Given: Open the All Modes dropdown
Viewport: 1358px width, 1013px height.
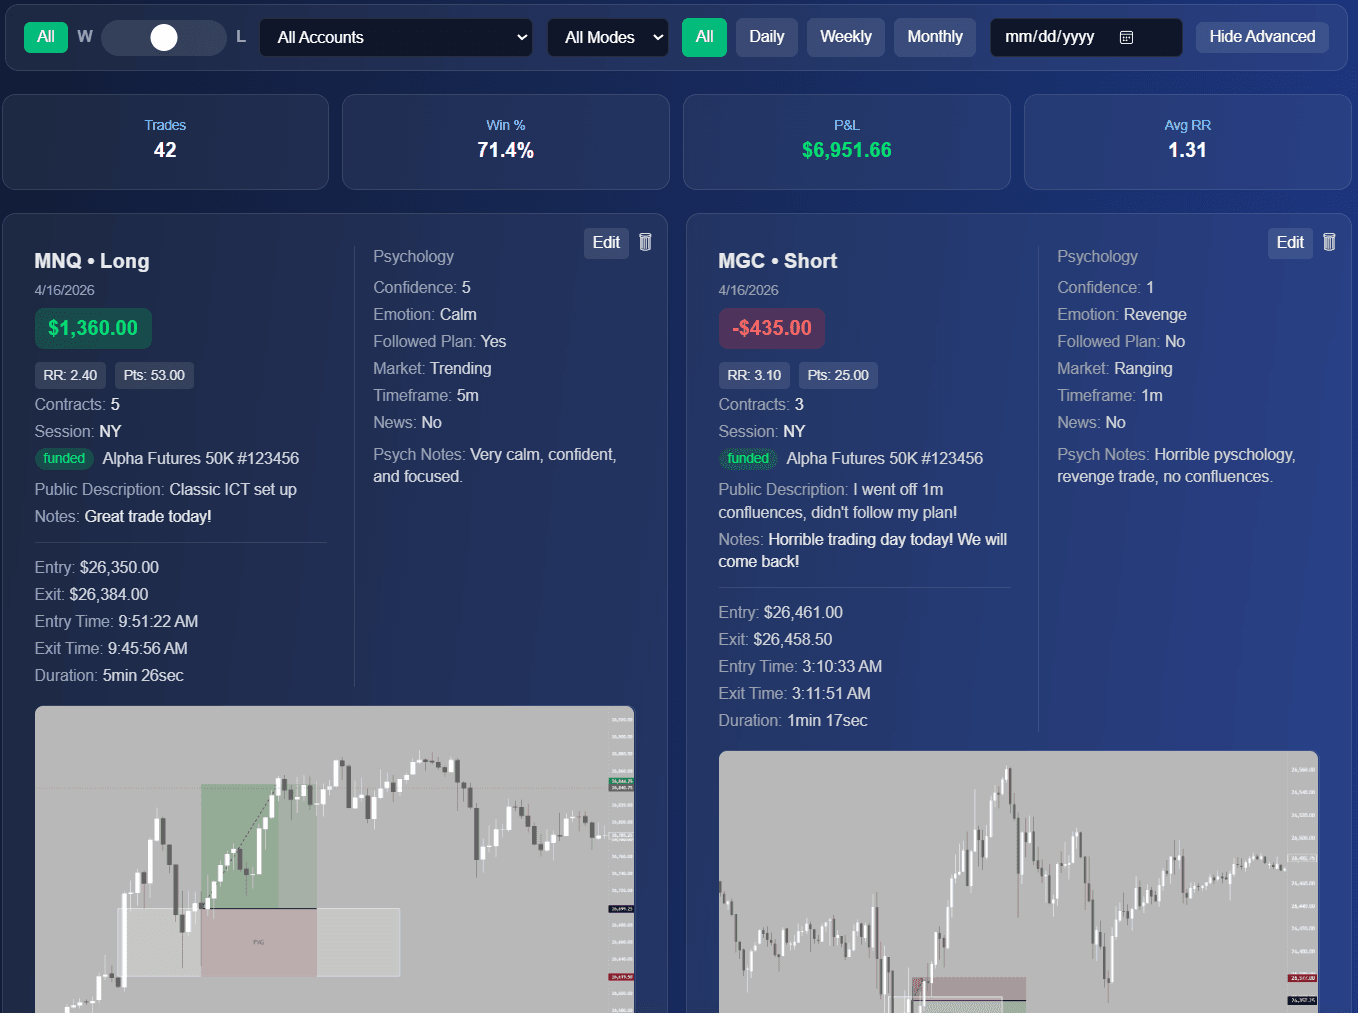Looking at the screenshot, I should click(x=608, y=37).
